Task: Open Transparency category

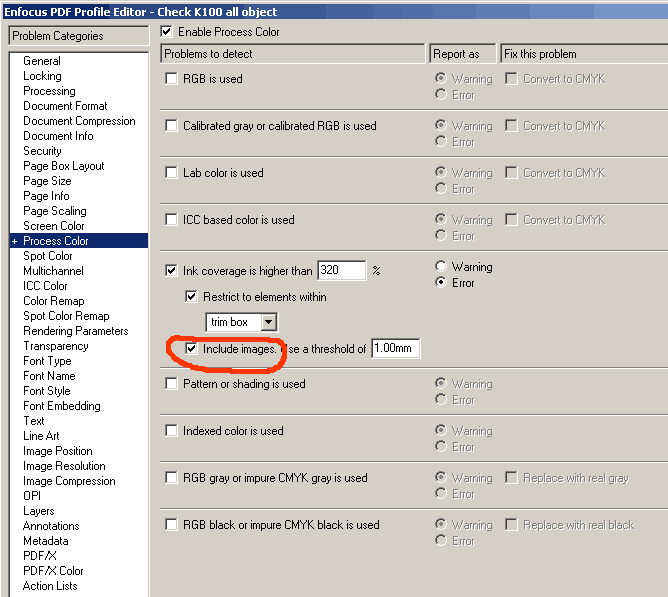Action: click(56, 346)
